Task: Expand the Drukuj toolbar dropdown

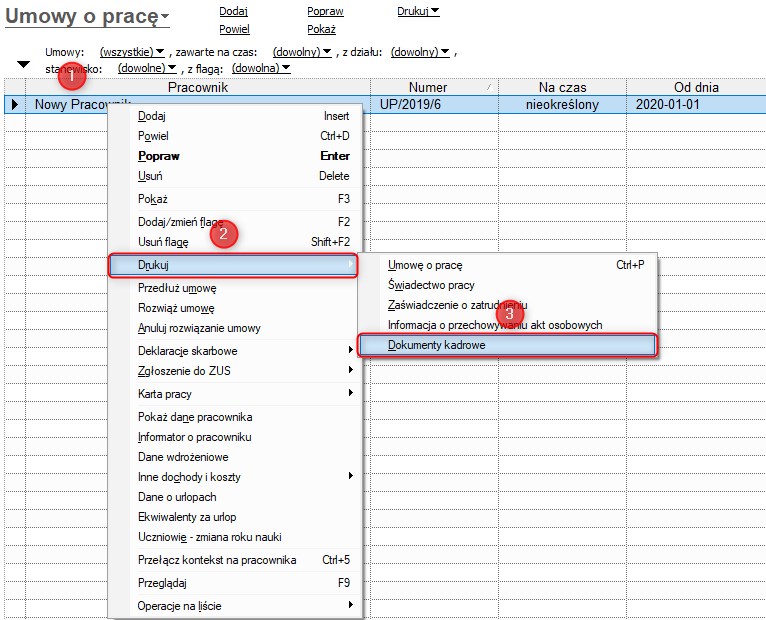Action: 418,12
